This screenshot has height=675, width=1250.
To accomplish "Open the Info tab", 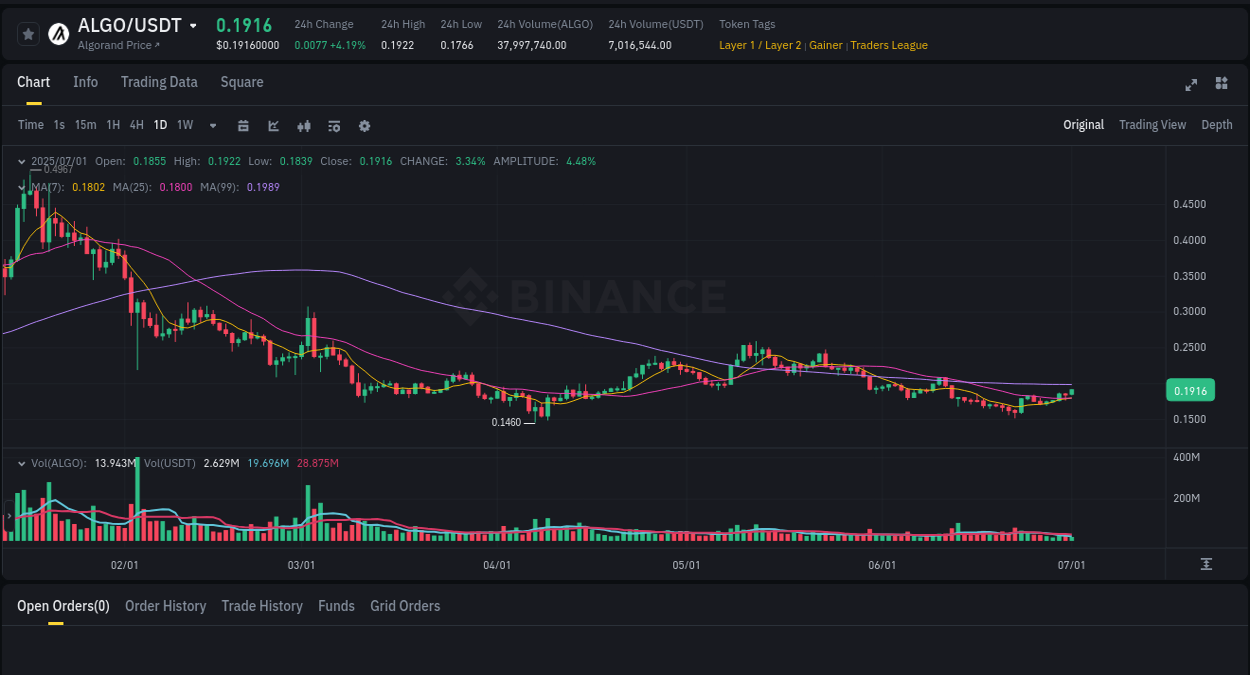I will point(85,82).
